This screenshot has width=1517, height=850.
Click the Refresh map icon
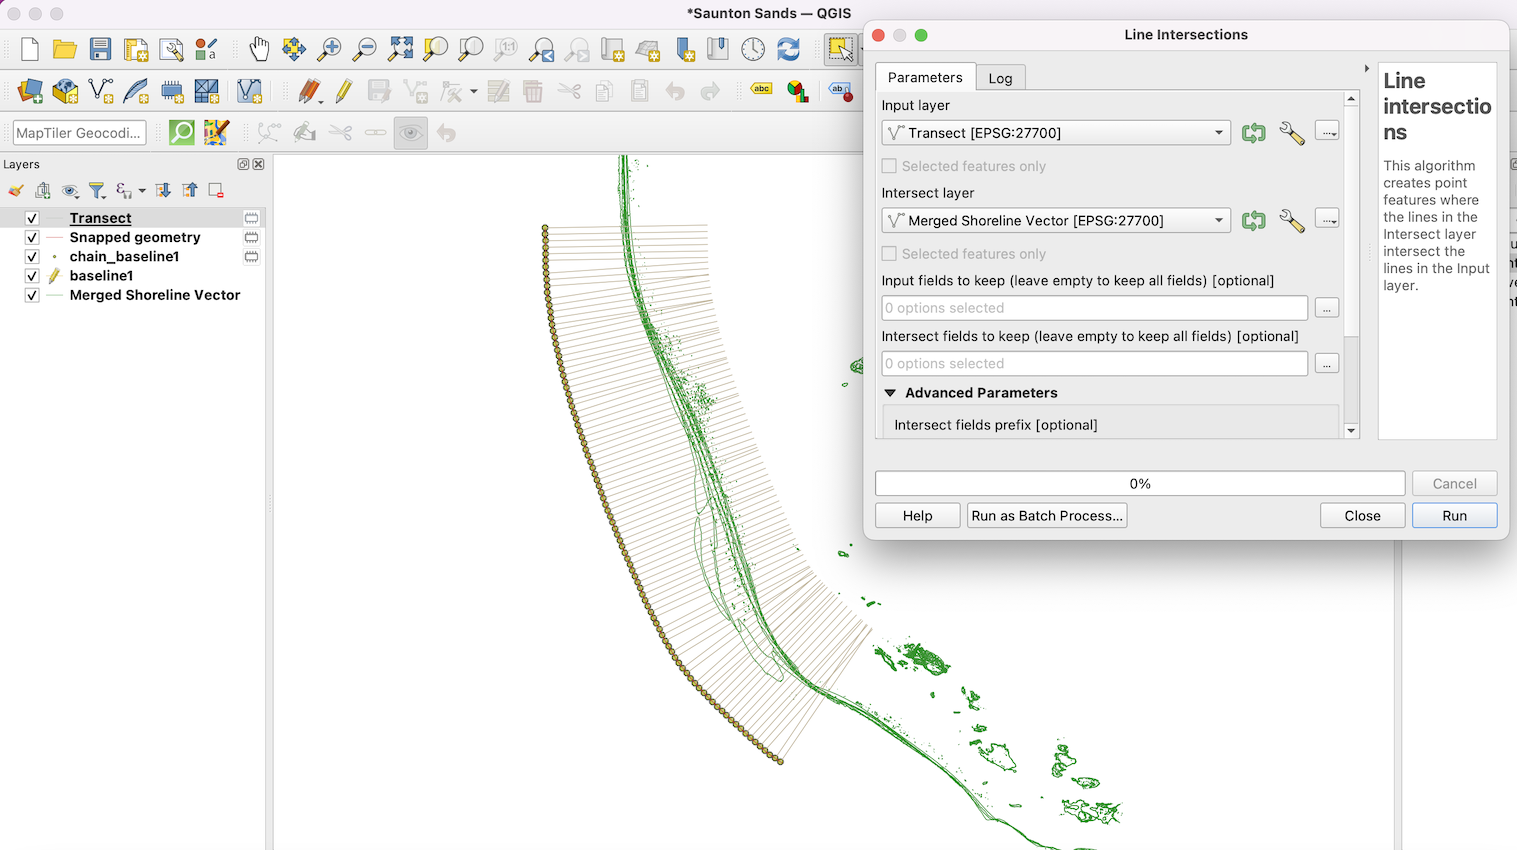[x=788, y=49]
